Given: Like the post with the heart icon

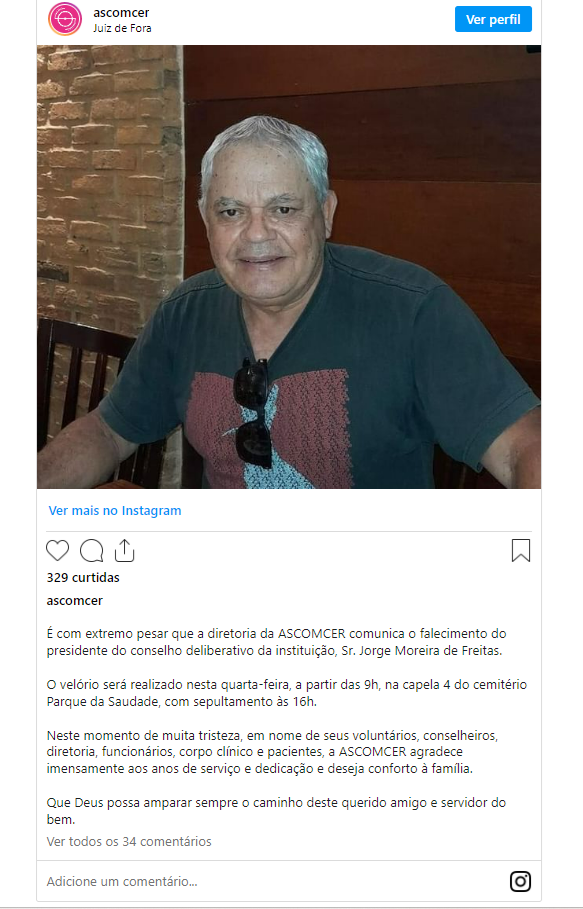Looking at the screenshot, I should [57, 550].
